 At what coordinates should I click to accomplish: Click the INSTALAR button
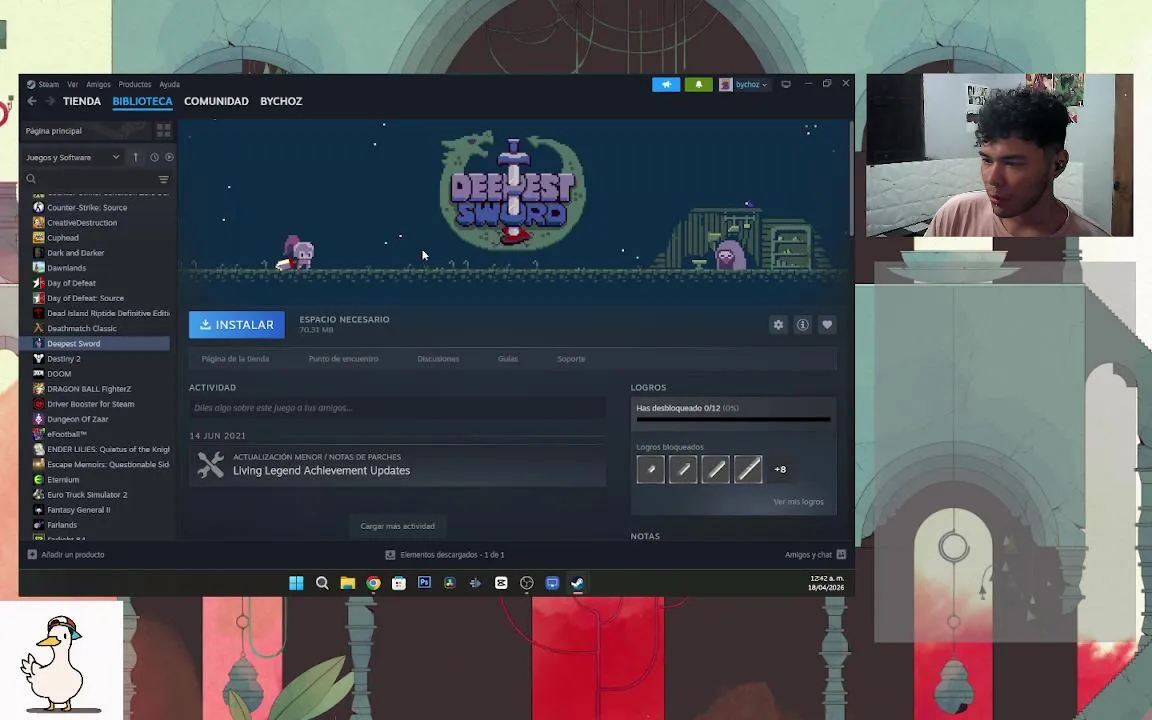(237, 325)
